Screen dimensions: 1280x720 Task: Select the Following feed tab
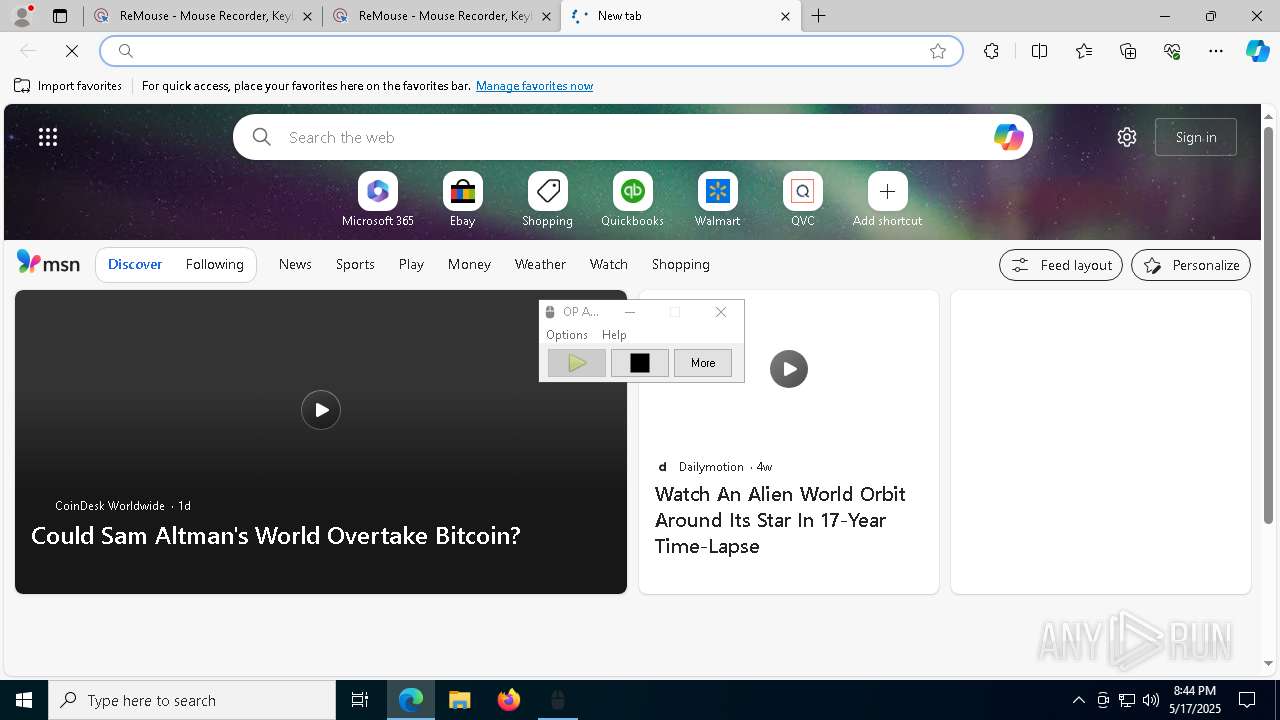(x=214, y=264)
